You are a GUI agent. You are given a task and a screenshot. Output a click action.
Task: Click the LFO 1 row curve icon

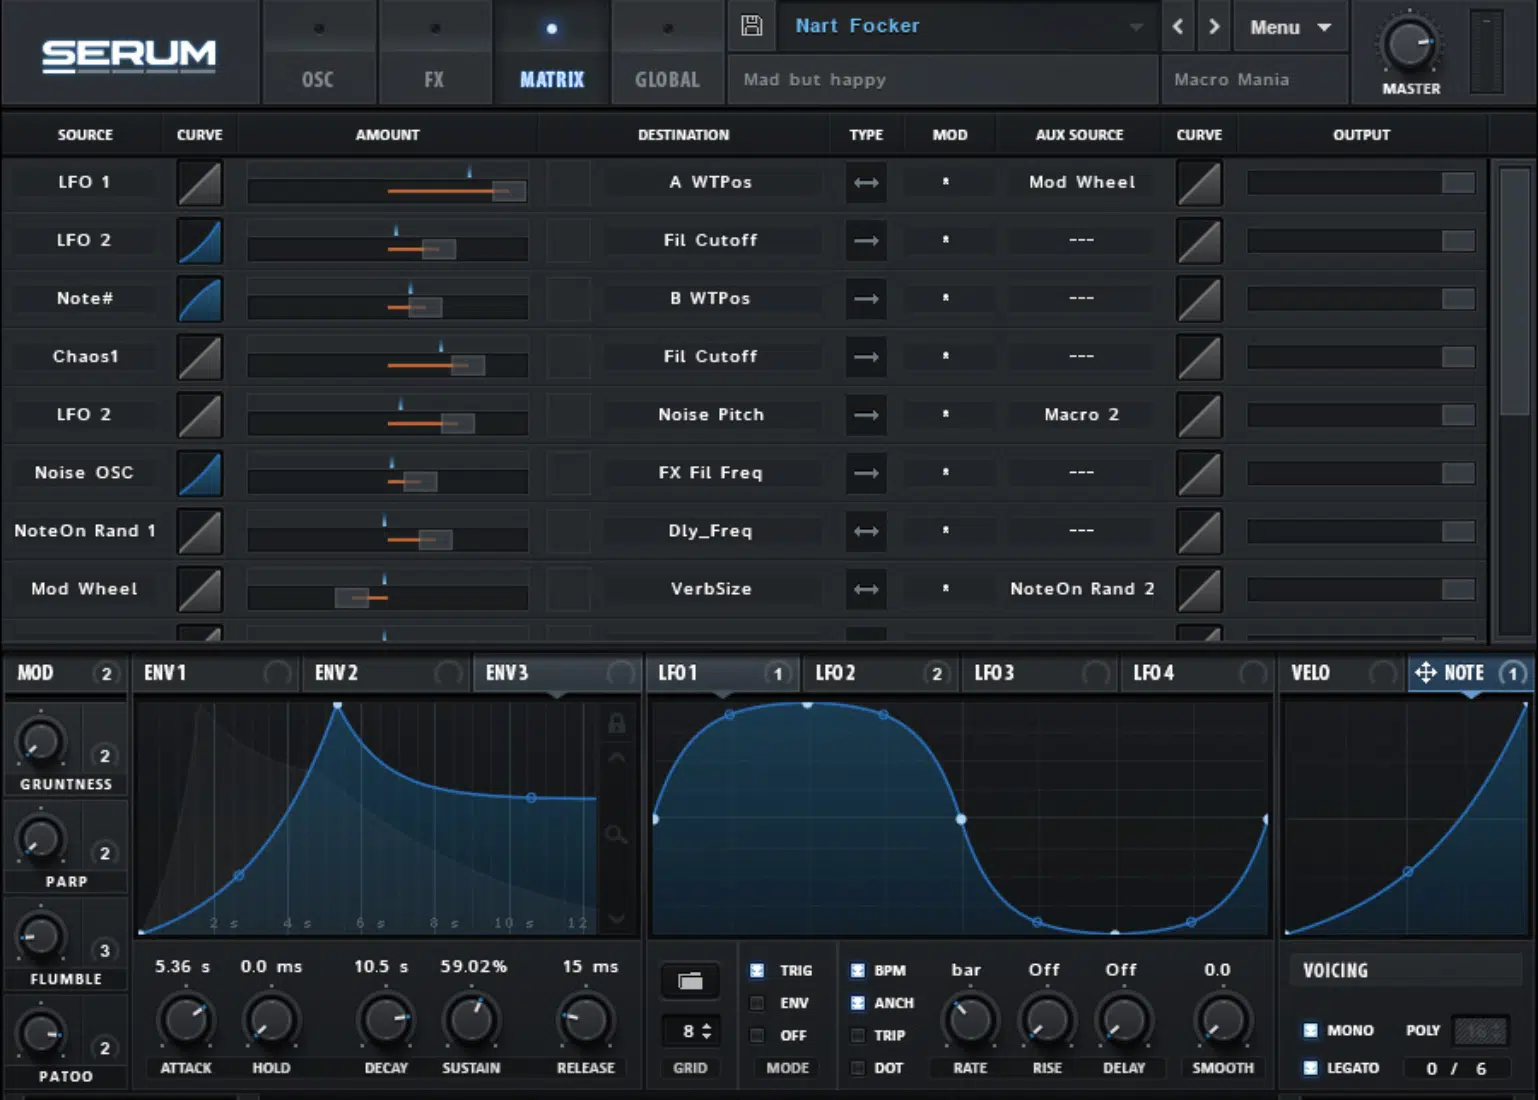coord(200,183)
